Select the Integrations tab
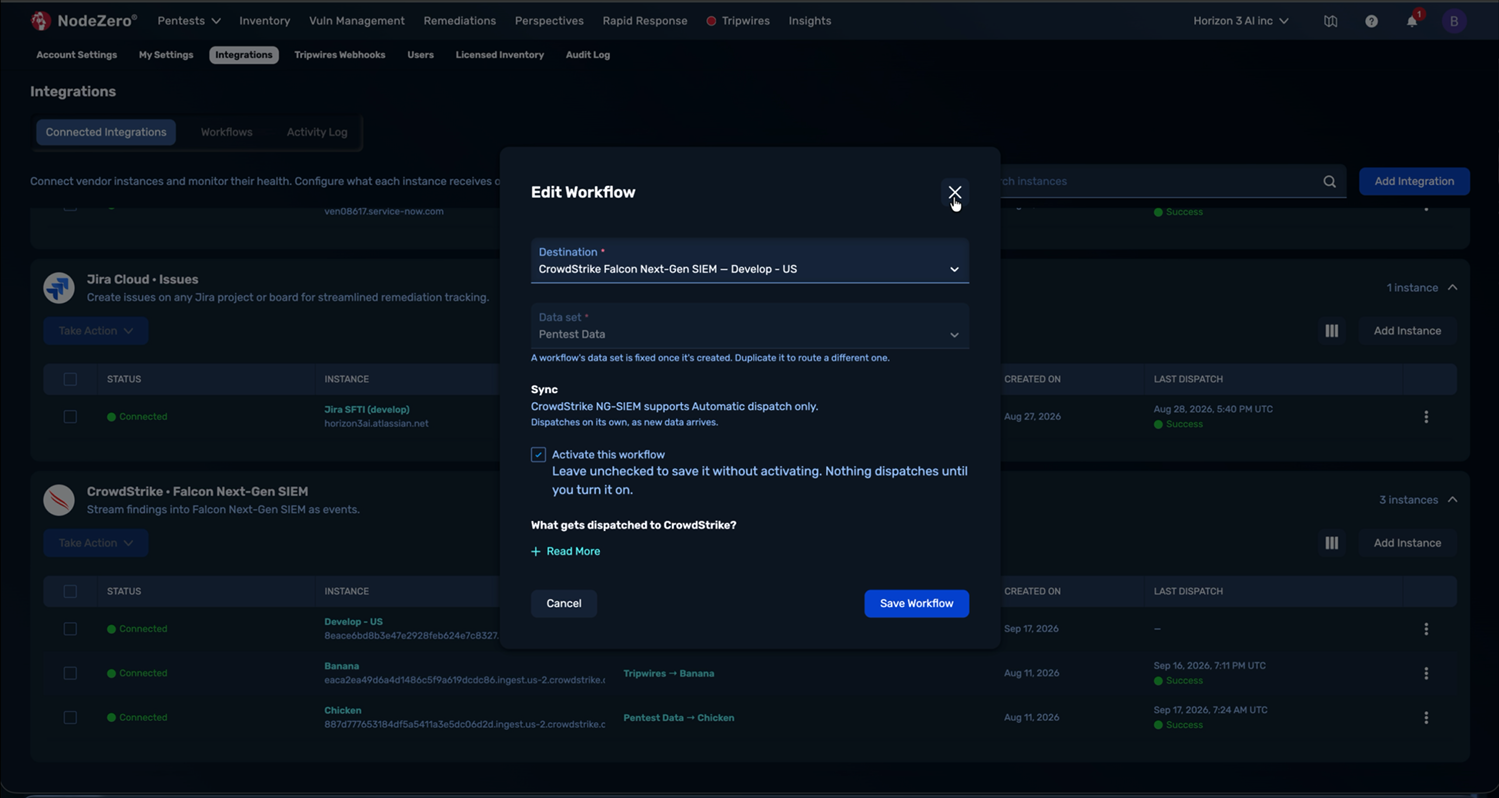 pyautogui.click(x=244, y=55)
